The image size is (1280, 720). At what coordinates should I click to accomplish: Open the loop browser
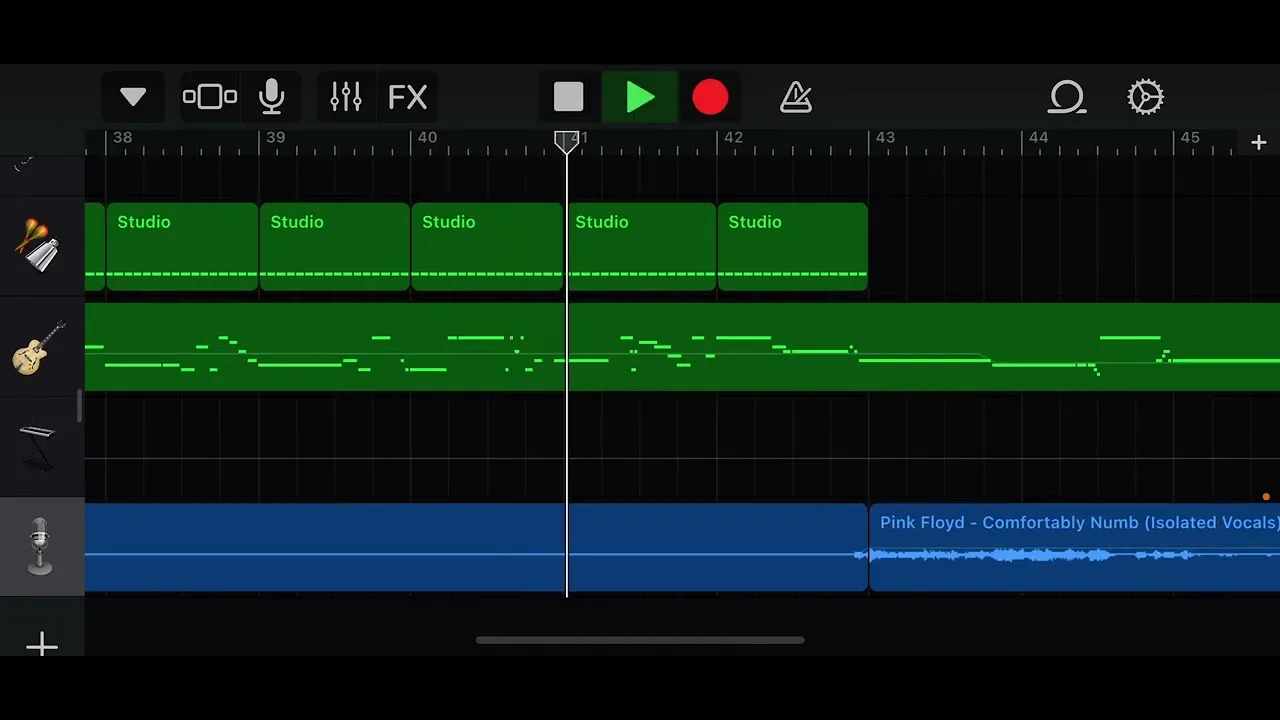click(1067, 97)
